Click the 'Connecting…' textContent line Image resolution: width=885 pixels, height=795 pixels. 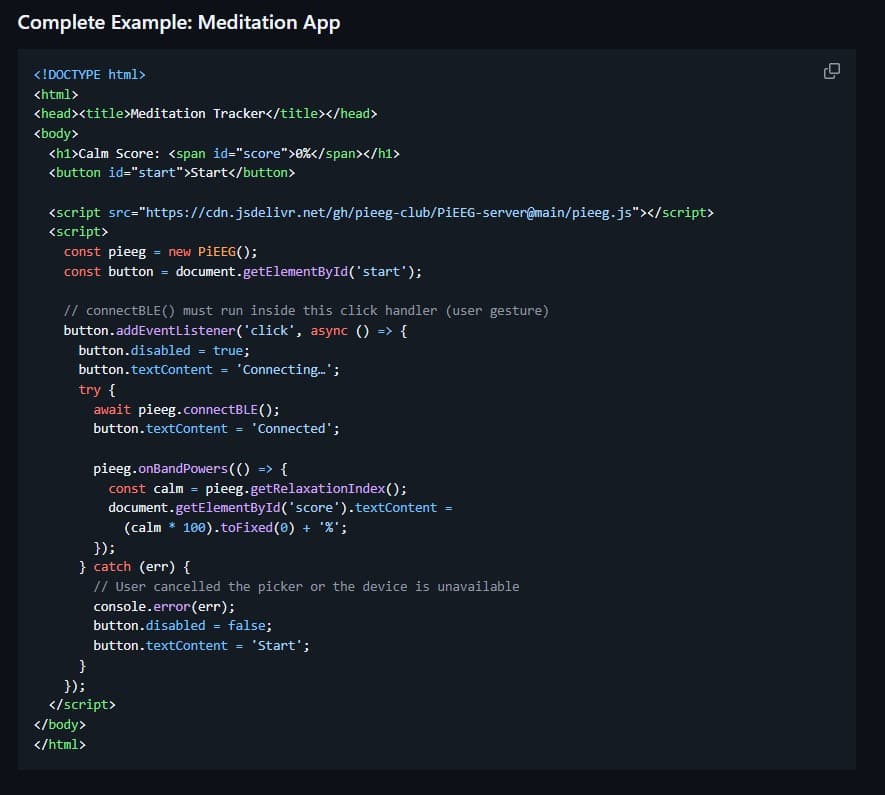pyautogui.click(x=209, y=370)
